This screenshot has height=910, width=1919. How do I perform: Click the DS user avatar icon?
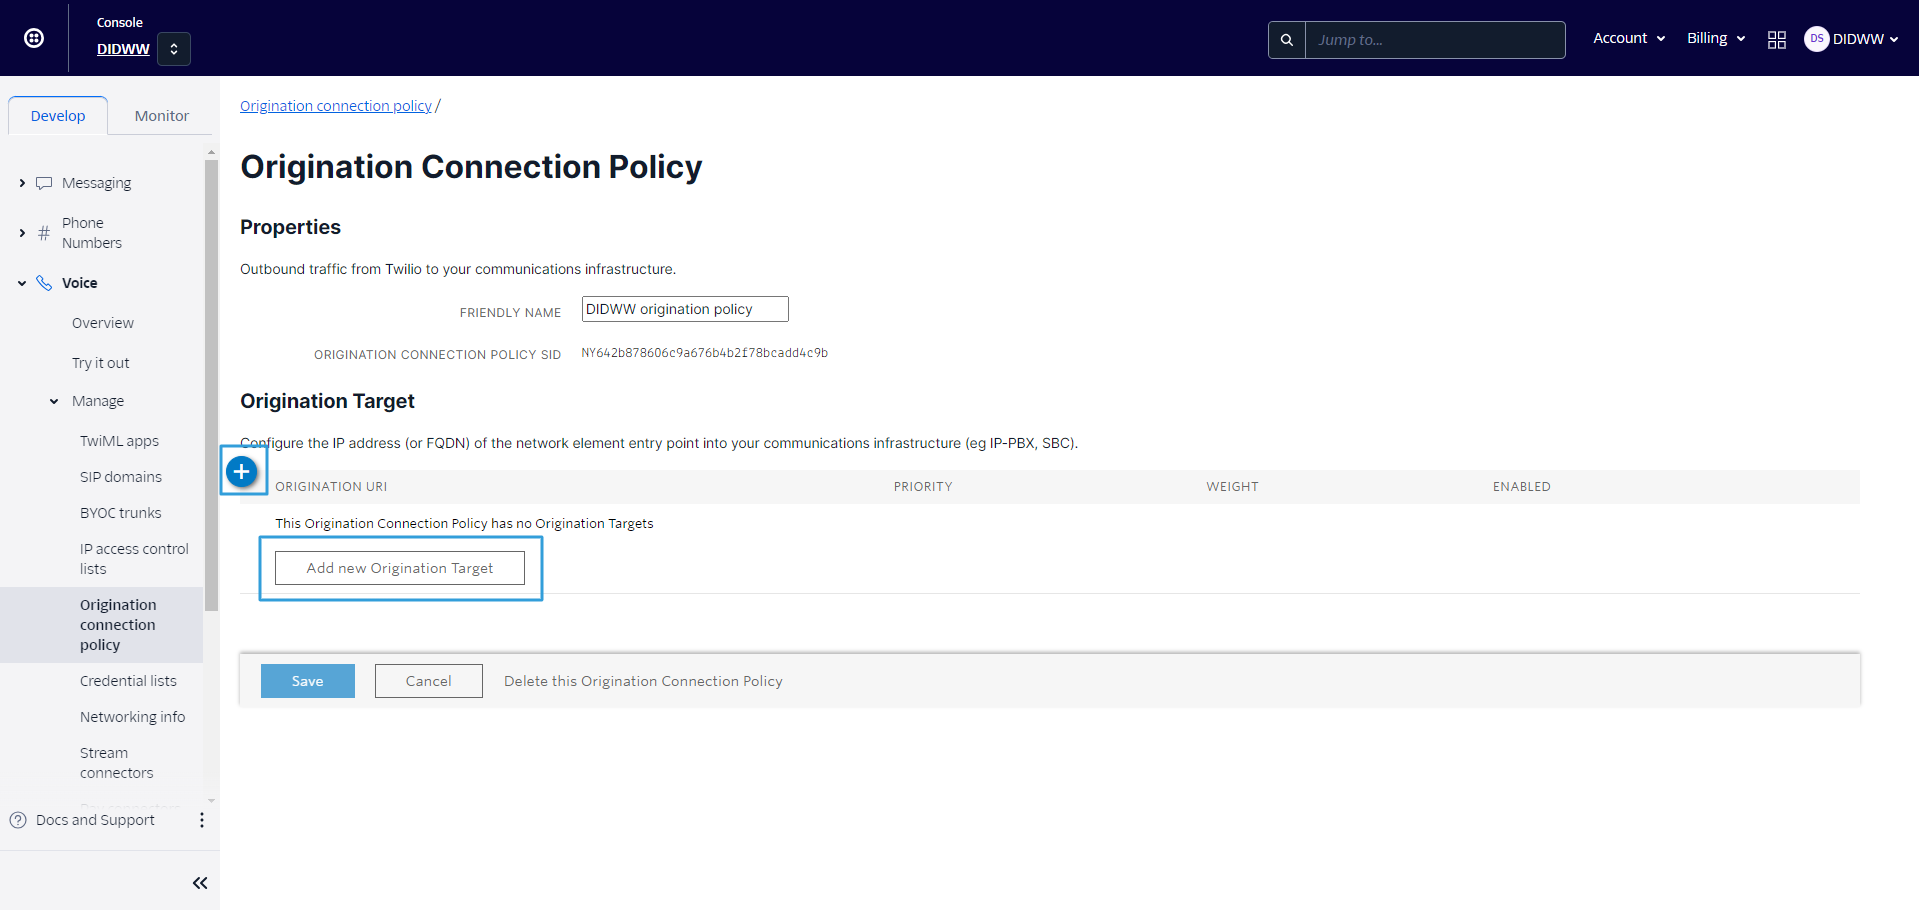(1816, 39)
